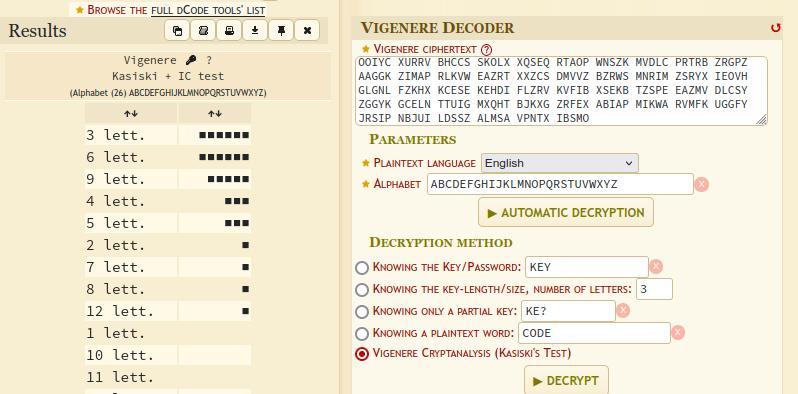Screen dimensions: 798x394
Task: Click the partial key field KE?
Action: pos(567,311)
